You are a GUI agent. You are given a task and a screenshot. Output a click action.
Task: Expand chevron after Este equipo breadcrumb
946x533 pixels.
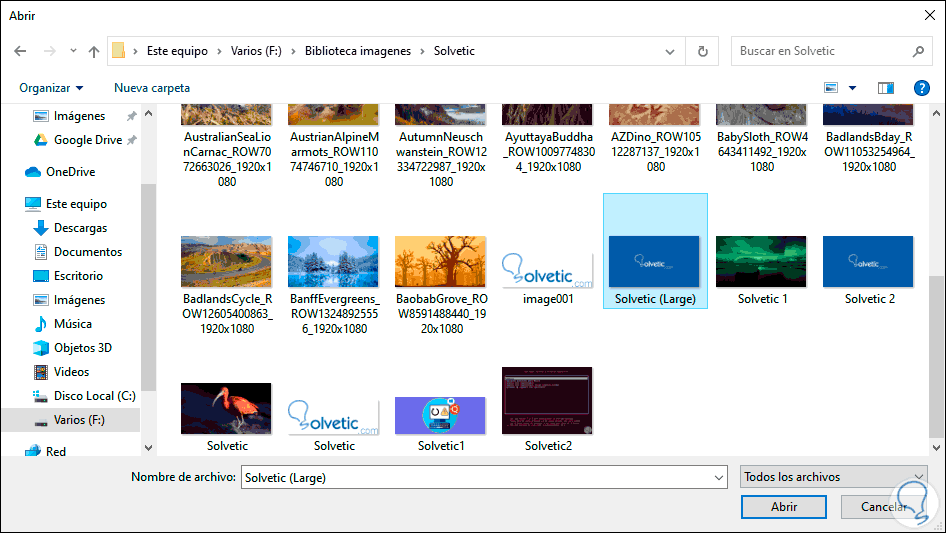[219, 51]
